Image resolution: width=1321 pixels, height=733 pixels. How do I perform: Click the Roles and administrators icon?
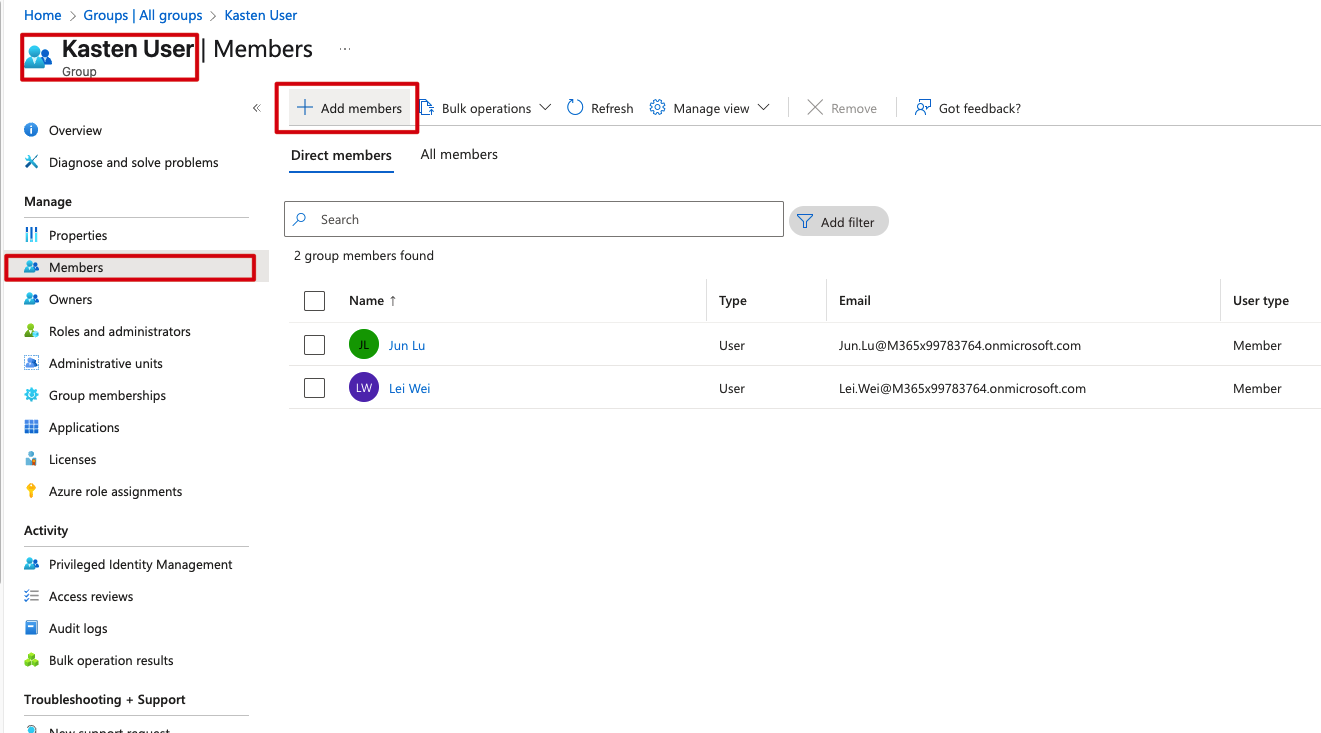click(31, 331)
